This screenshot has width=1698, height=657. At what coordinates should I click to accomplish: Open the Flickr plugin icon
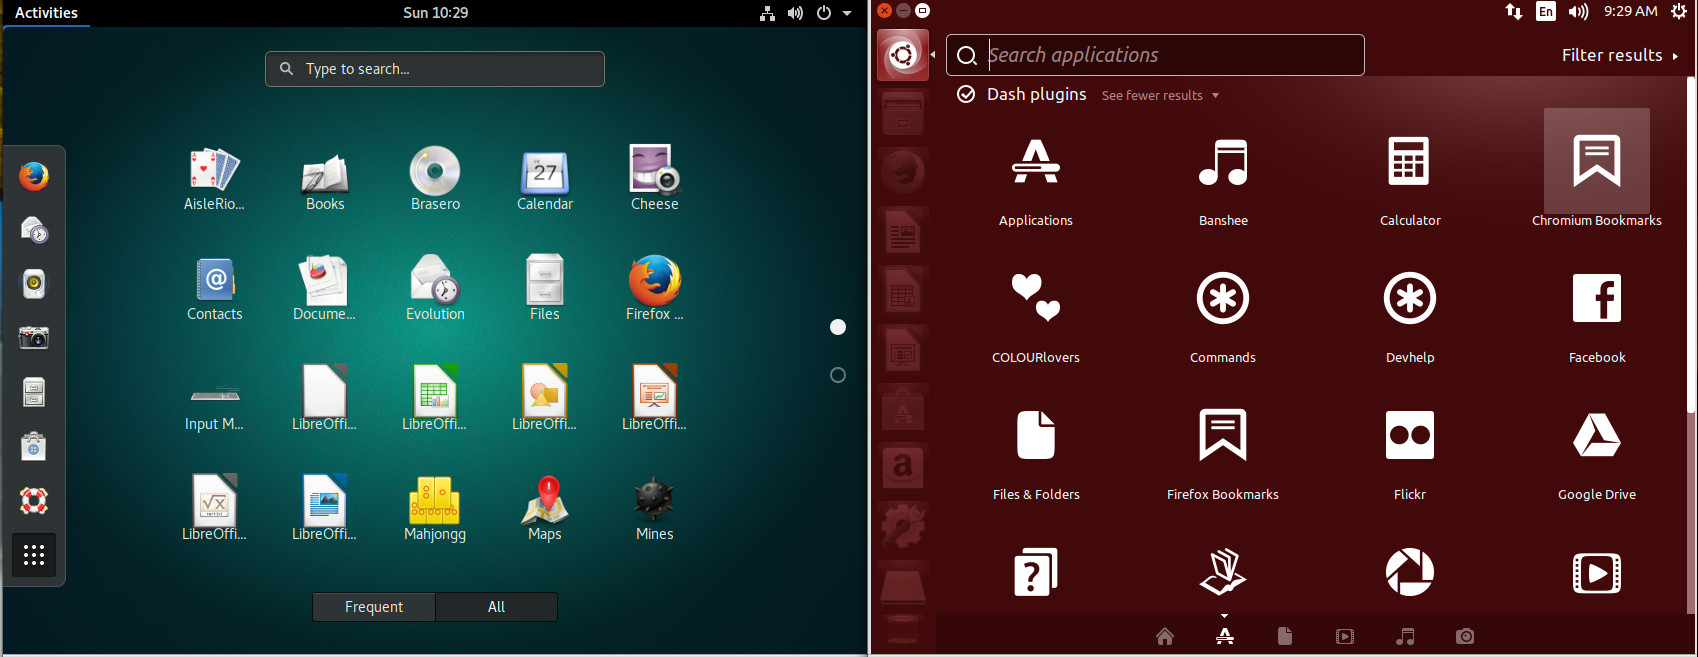[1410, 435]
